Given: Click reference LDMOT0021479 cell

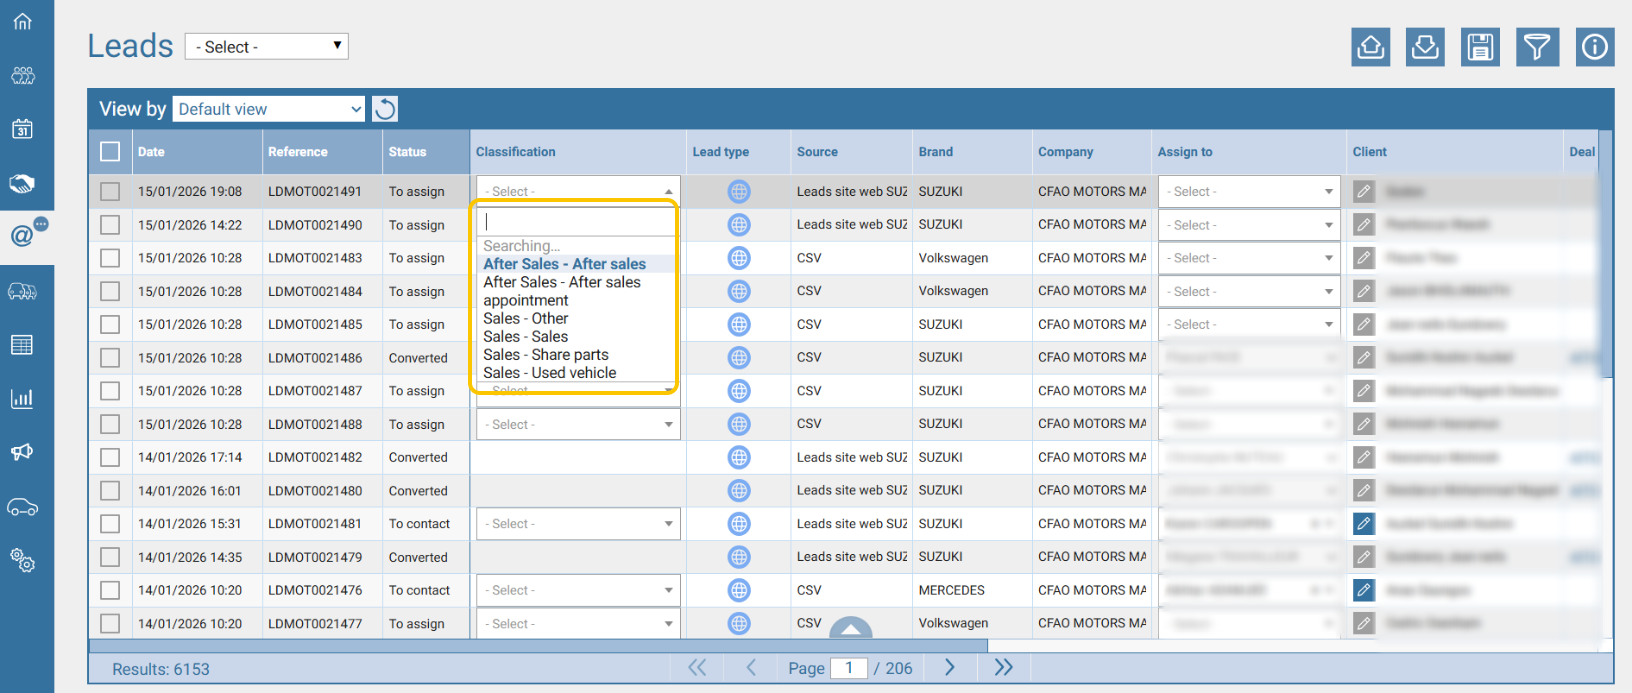Looking at the screenshot, I should 315,557.
